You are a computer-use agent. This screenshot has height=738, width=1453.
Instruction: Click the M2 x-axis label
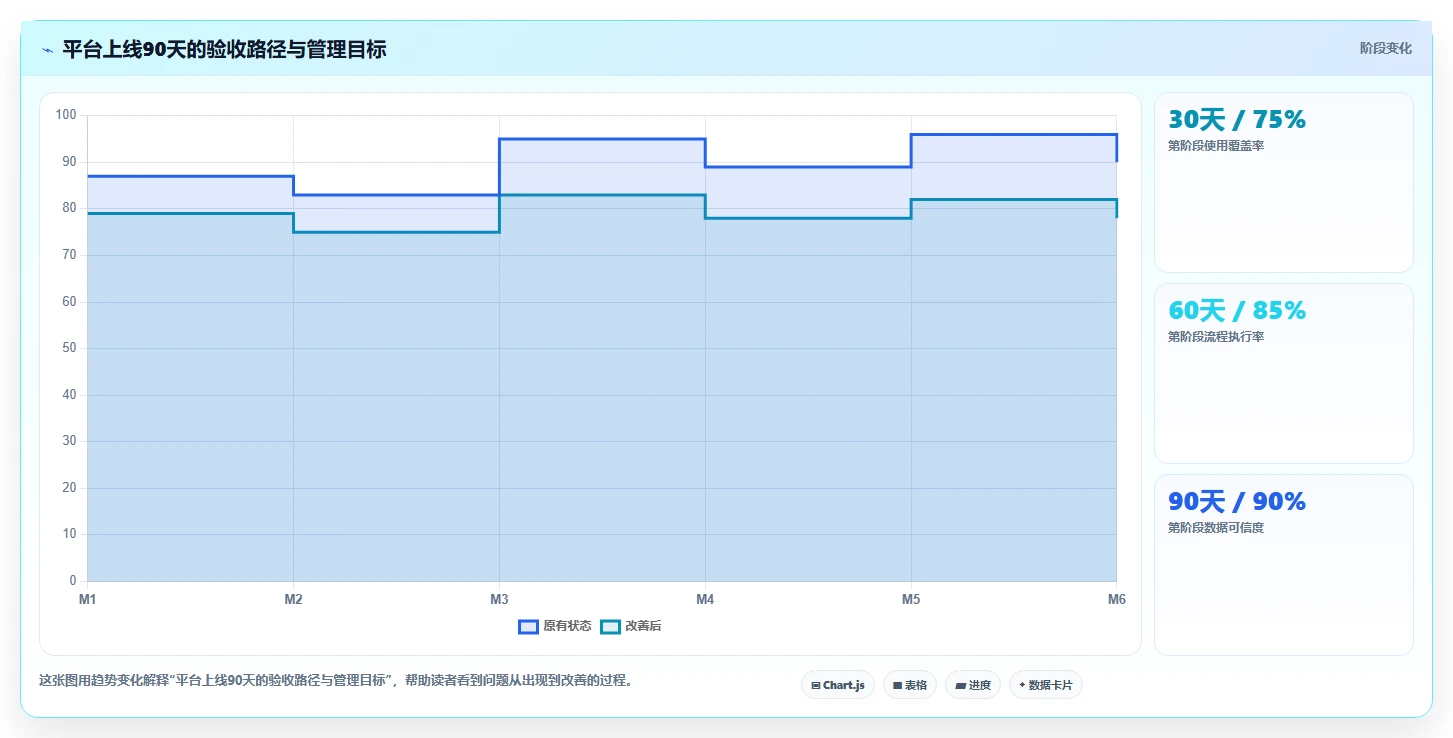click(293, 600)
